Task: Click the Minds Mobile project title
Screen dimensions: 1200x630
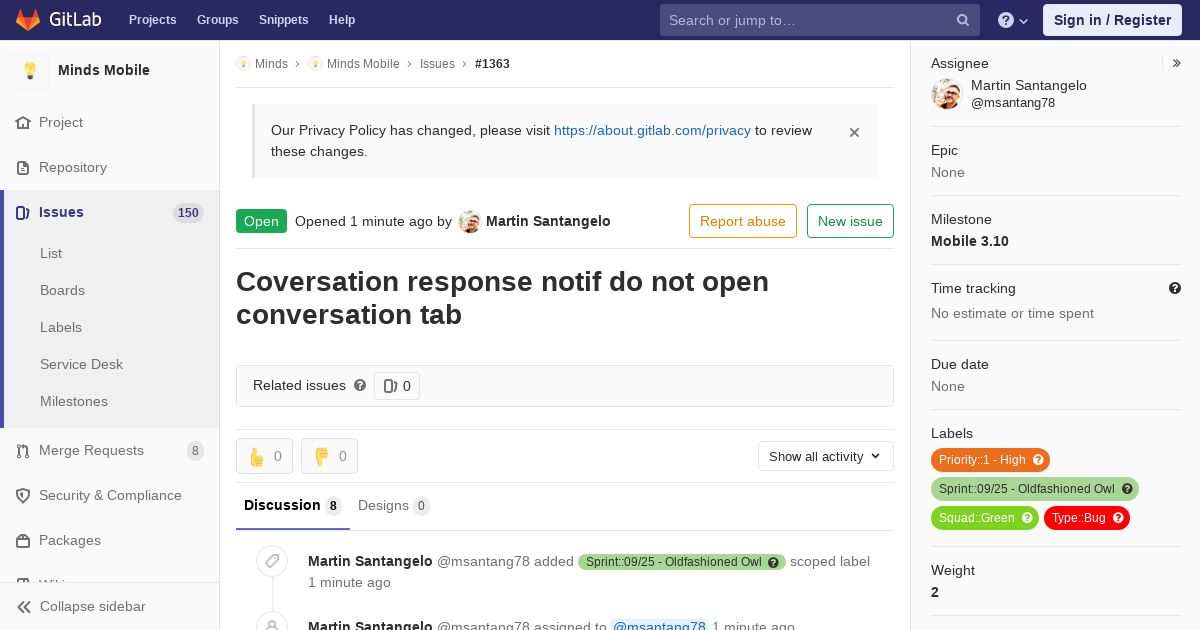Action: 104,70
